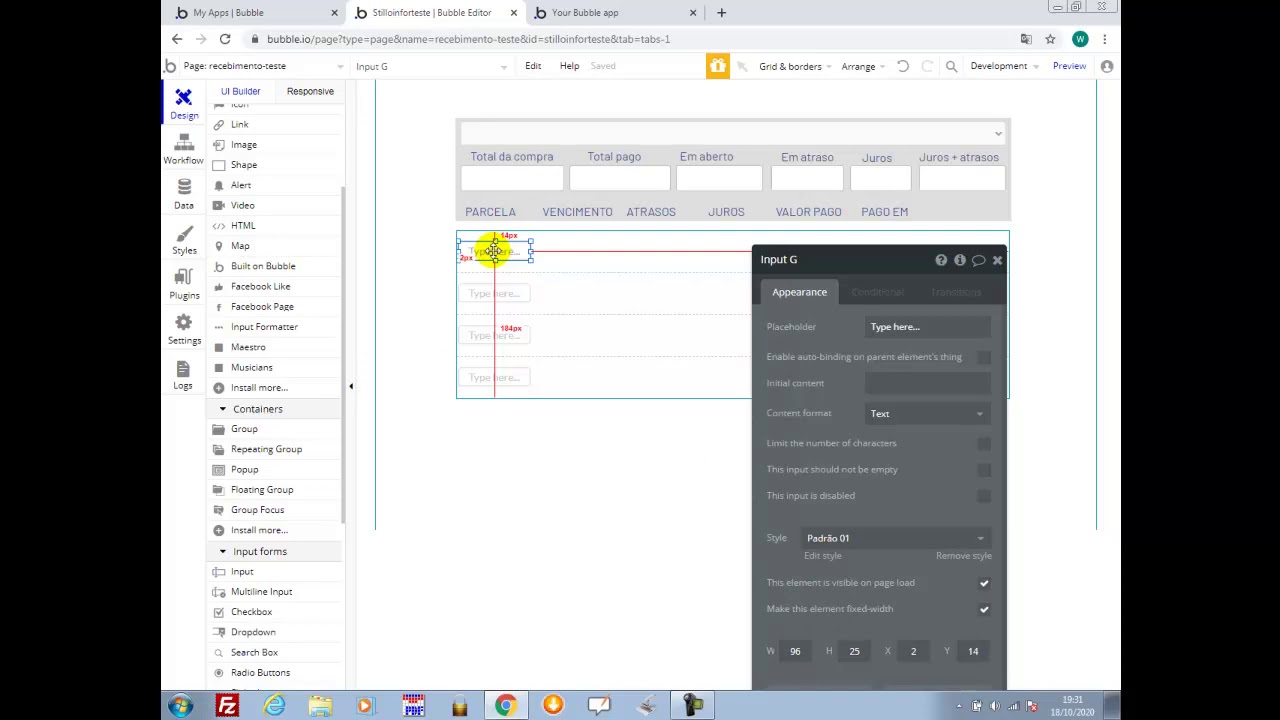Screen dimensions: 1280x720
Task: Open the user account icon
Action: click(1107, 66)
